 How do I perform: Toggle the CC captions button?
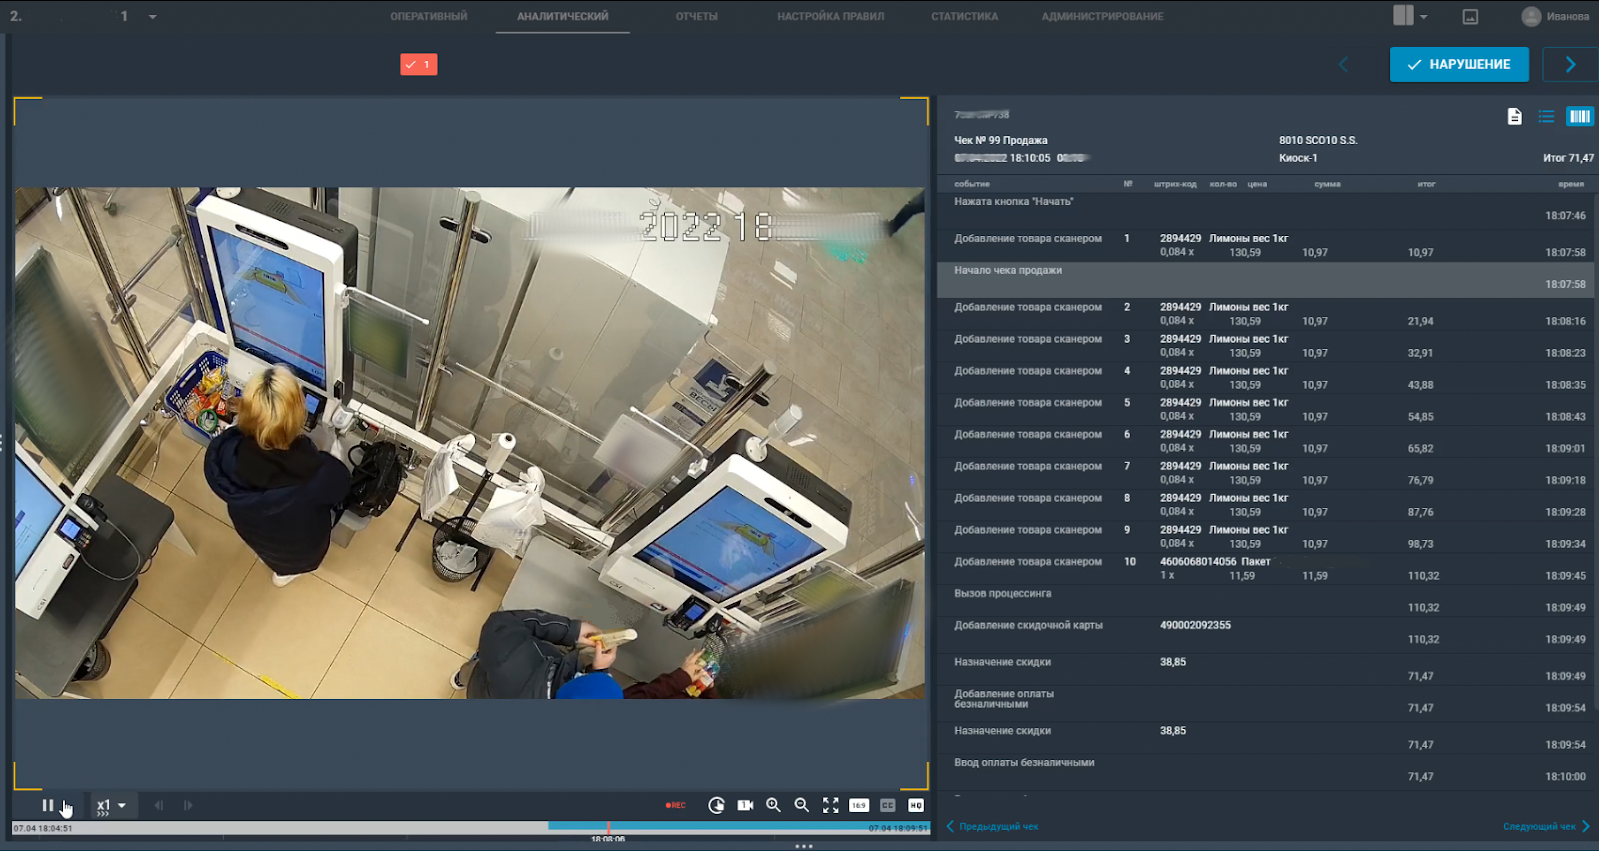[887, 805]
